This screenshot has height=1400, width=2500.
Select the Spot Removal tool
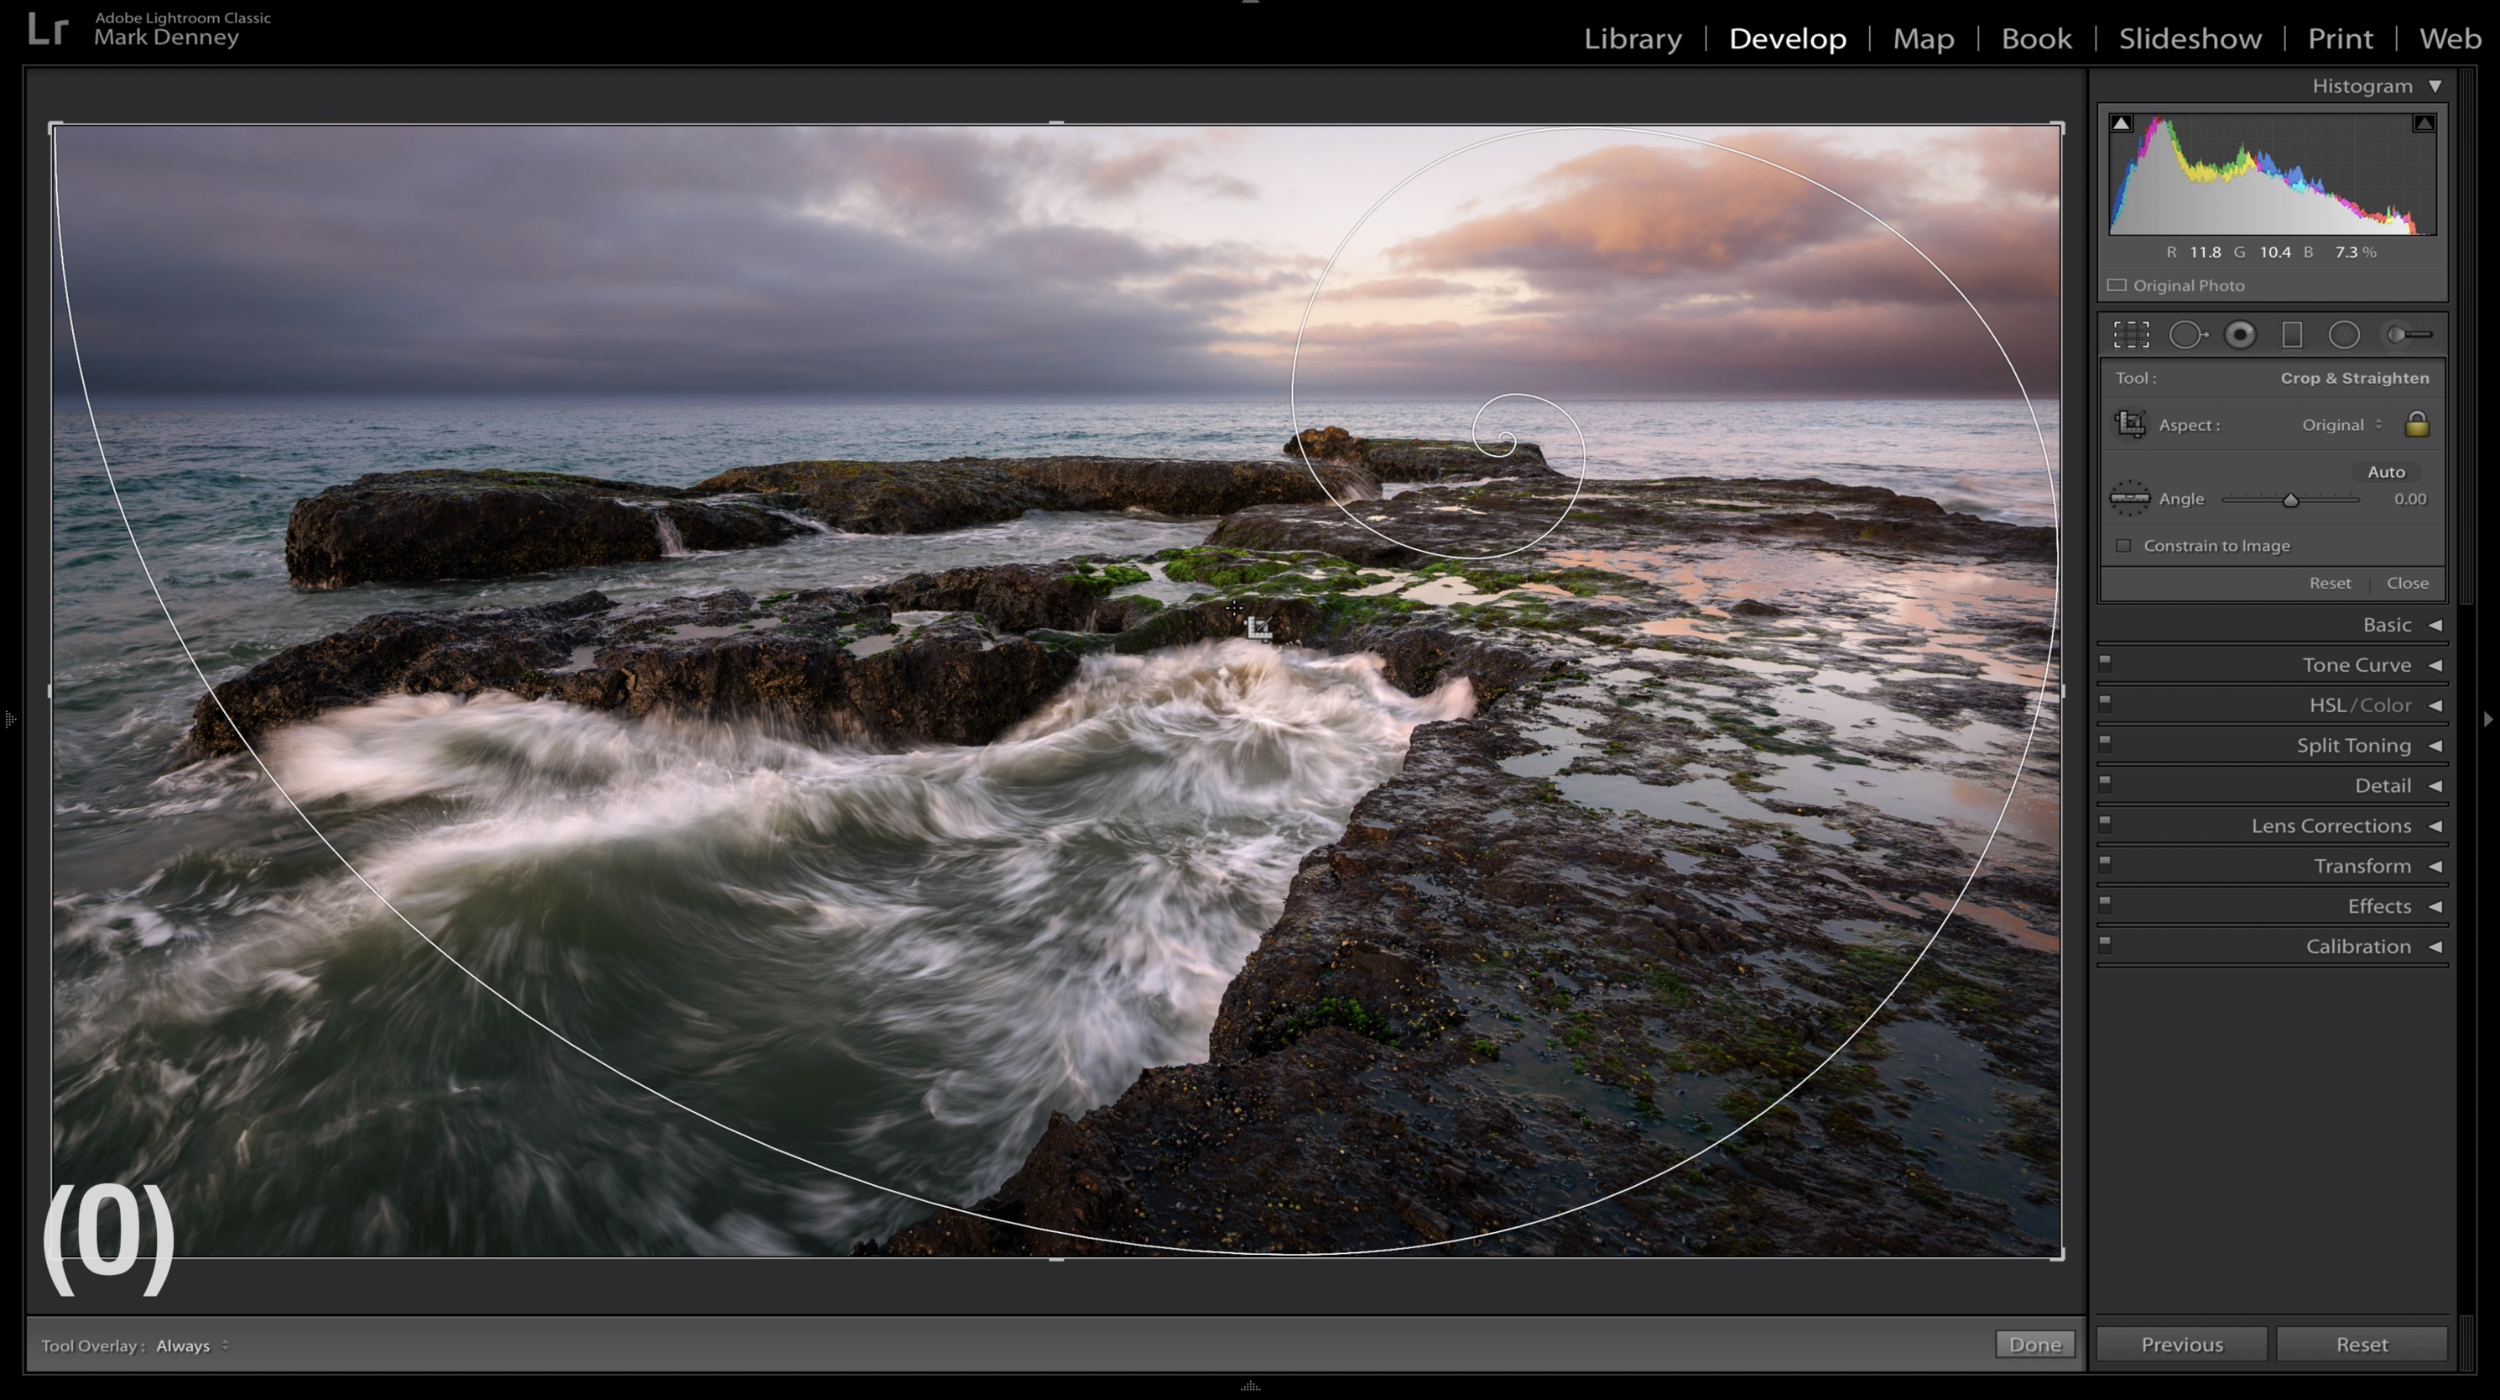coord(2187,335)
